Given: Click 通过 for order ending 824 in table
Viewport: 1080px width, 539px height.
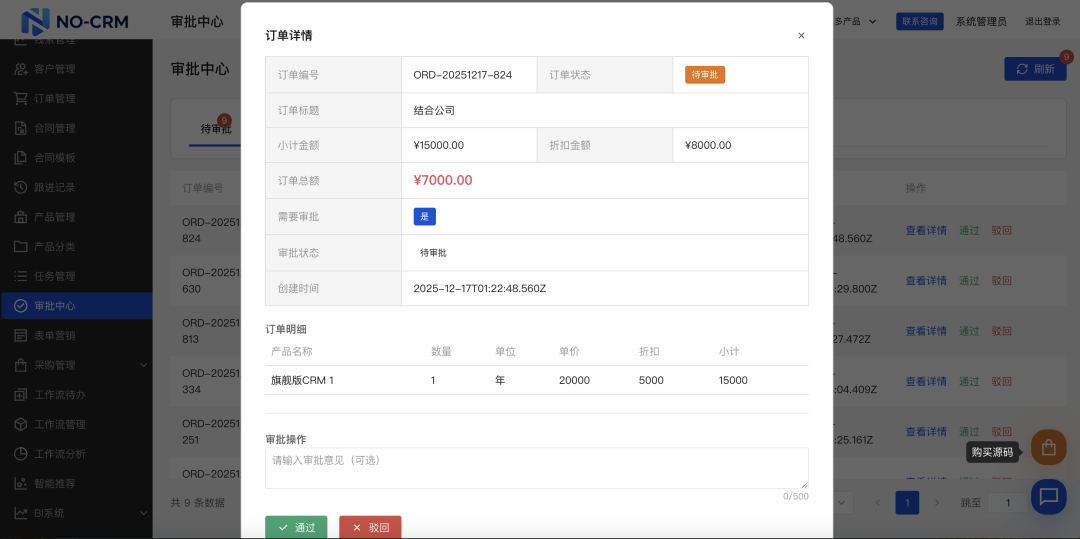Looking at the screenshot, I should (x=968, y=231).
